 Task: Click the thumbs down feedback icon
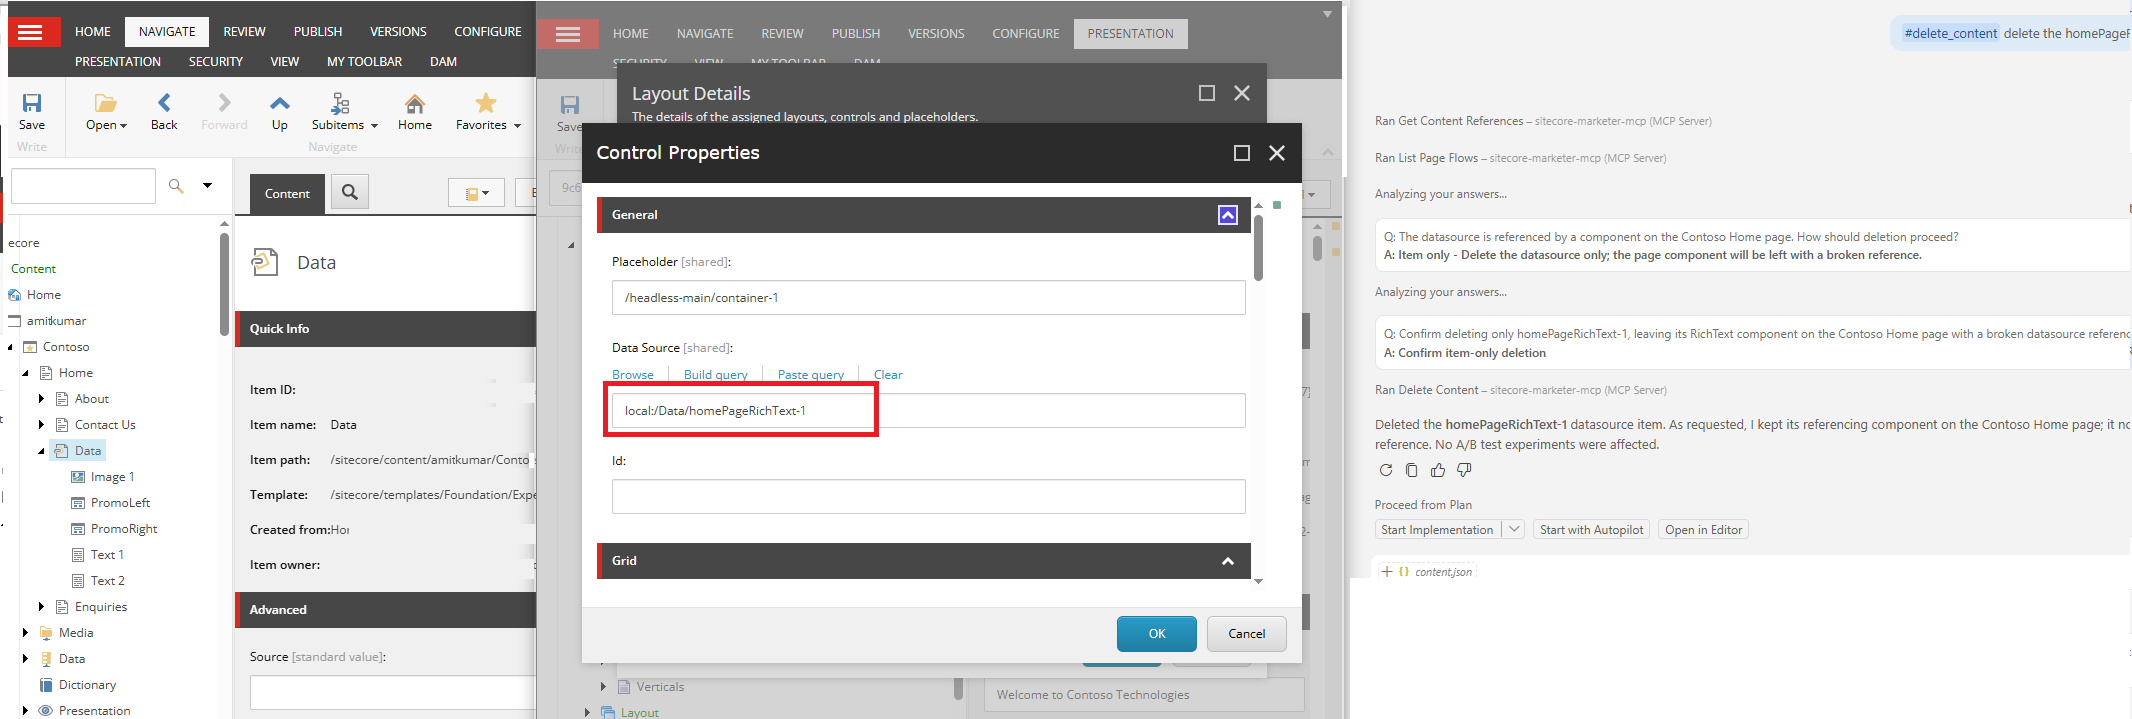point(1464,470)
